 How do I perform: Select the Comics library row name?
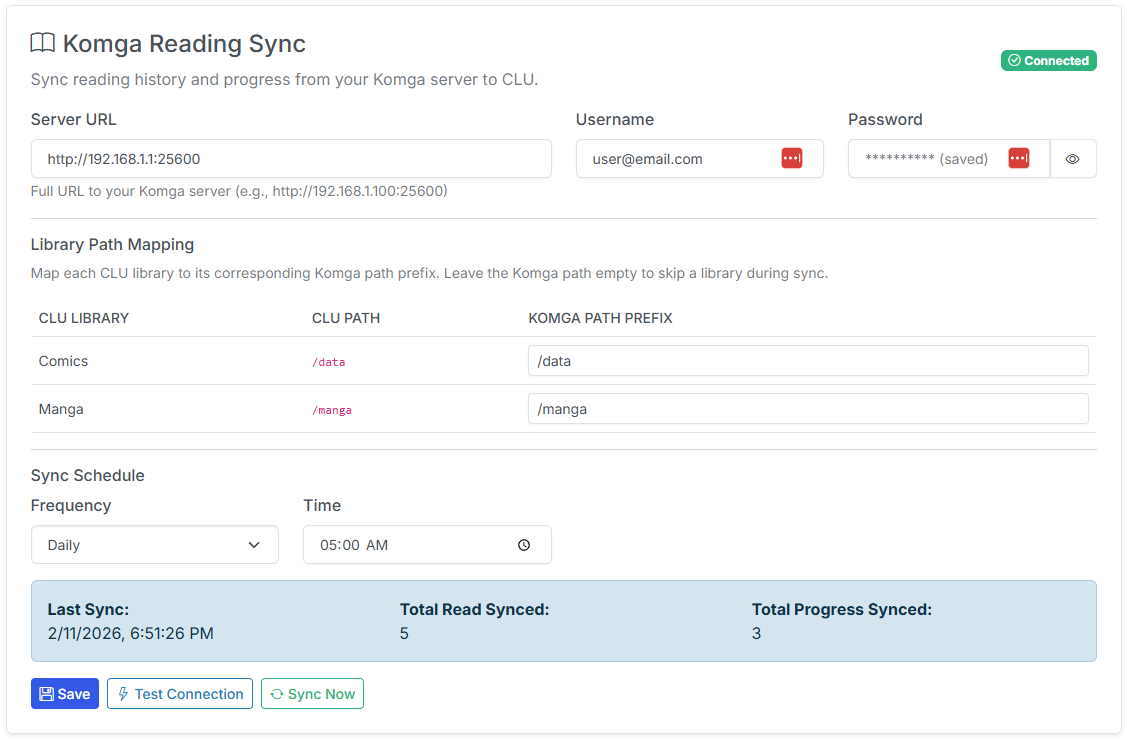63,361
